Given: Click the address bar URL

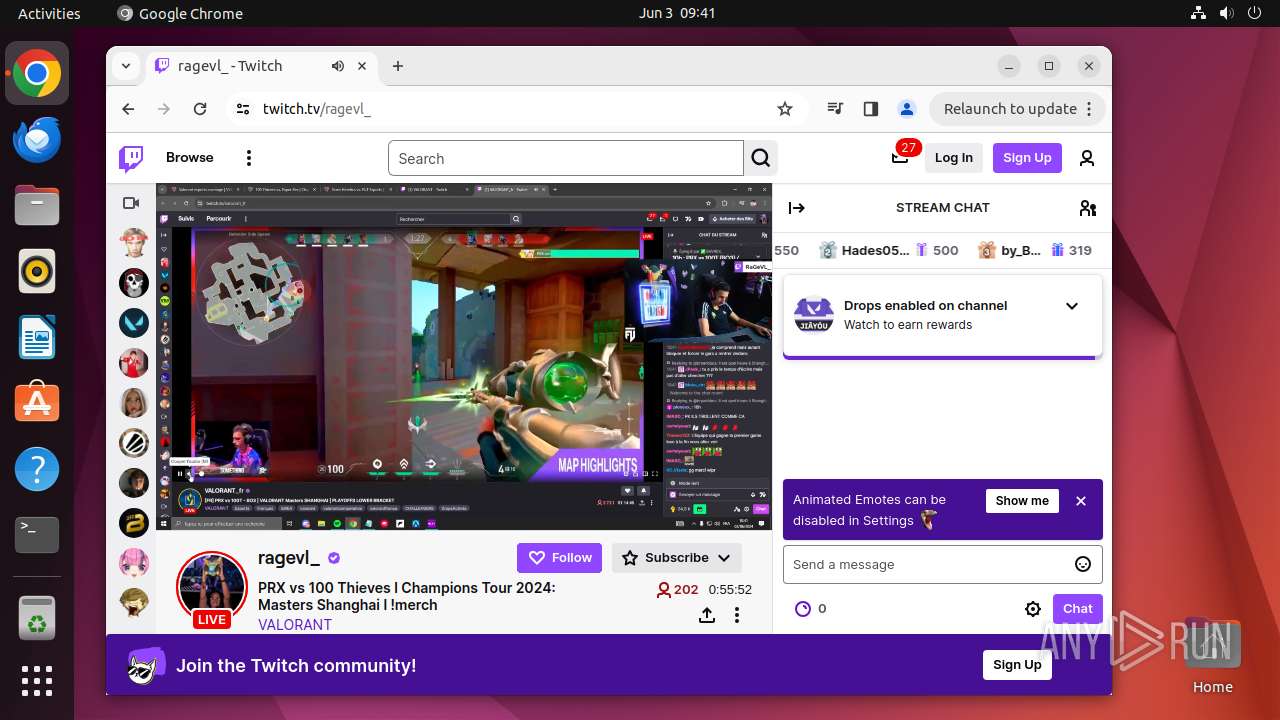Looking at the screenshot, I should coord(317,109).
